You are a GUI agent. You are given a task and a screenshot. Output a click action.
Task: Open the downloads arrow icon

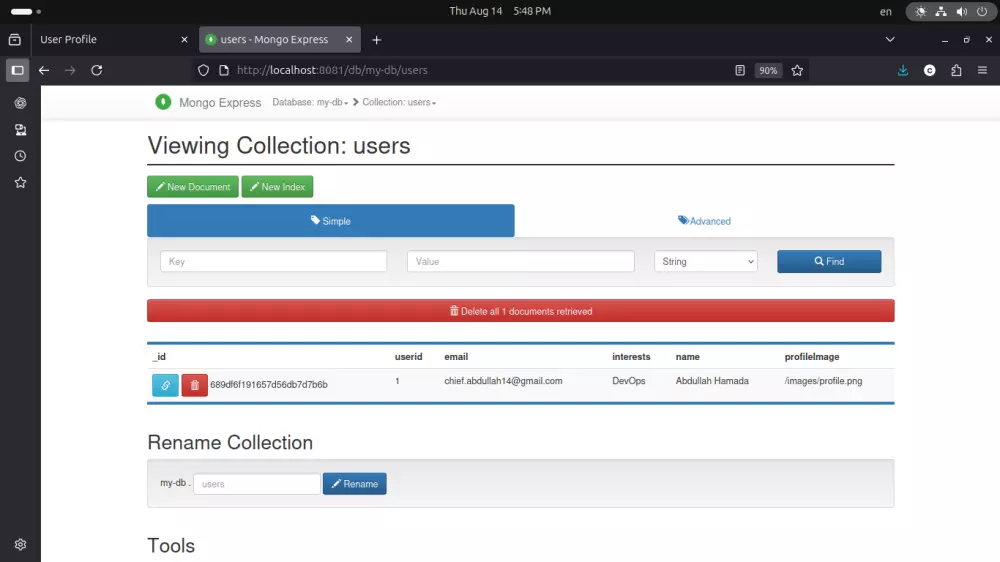[x=903, y=70]
